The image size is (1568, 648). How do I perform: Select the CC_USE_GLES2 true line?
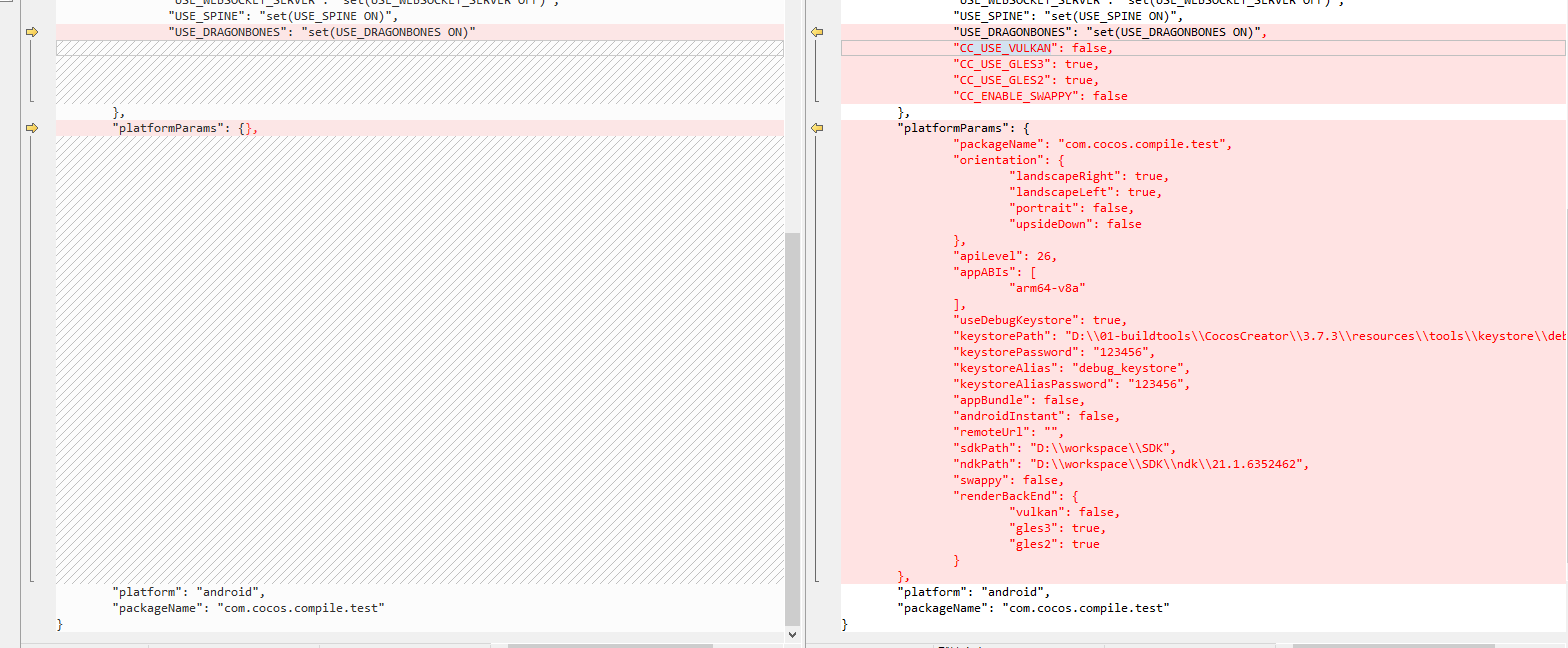[x=1025, y=80]
